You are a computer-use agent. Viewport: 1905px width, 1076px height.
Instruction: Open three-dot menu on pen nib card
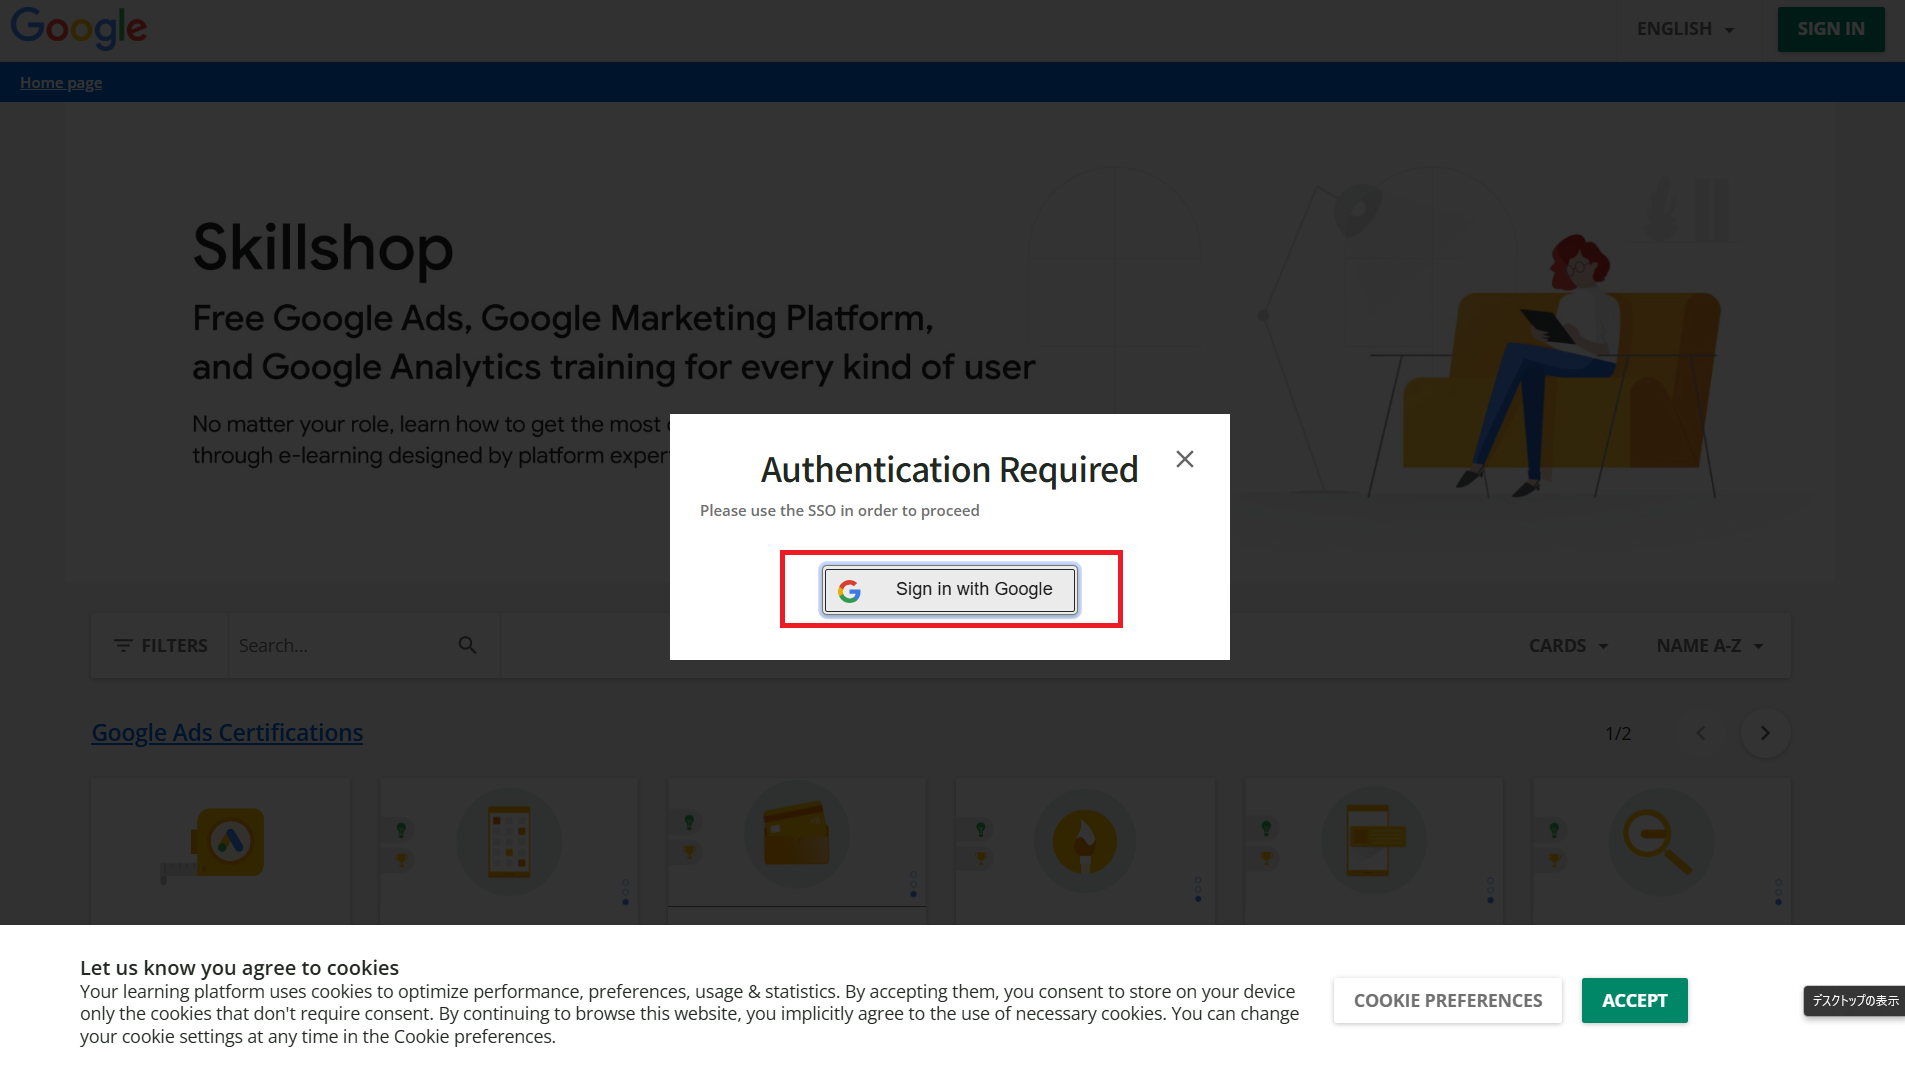click(x=1198, y=888)
